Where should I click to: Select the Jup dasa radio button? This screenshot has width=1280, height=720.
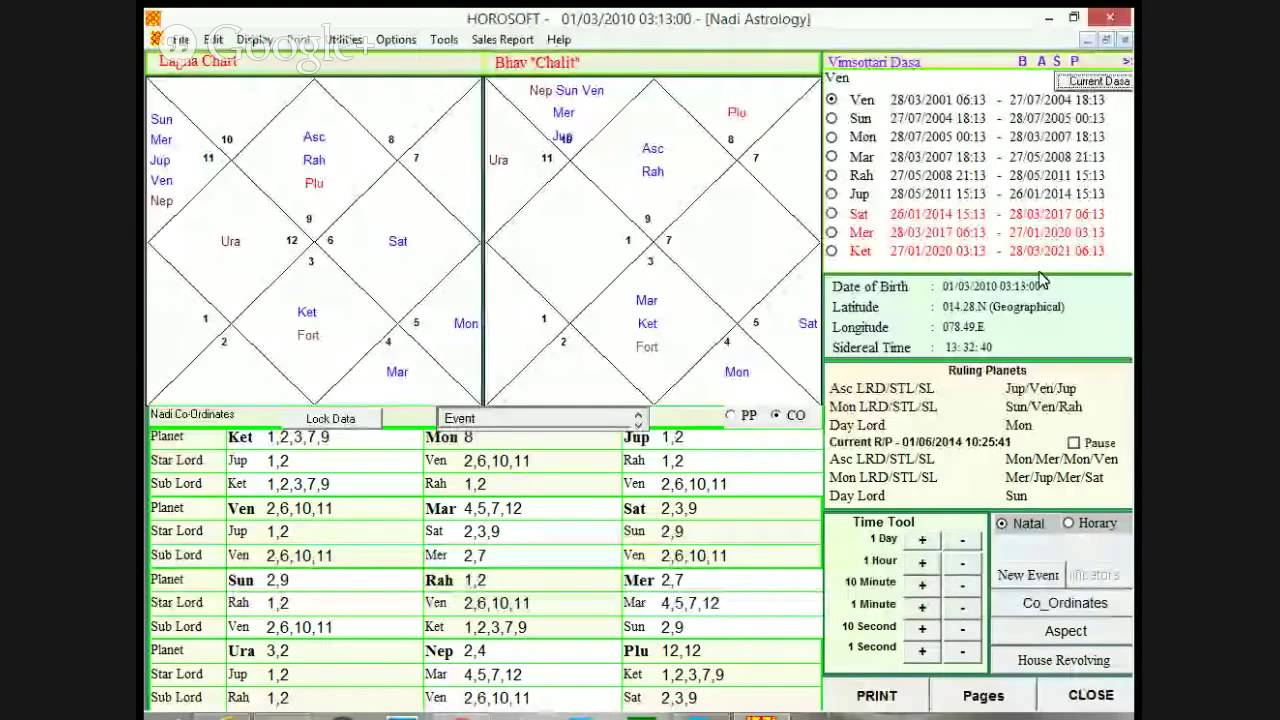(832, 194)
